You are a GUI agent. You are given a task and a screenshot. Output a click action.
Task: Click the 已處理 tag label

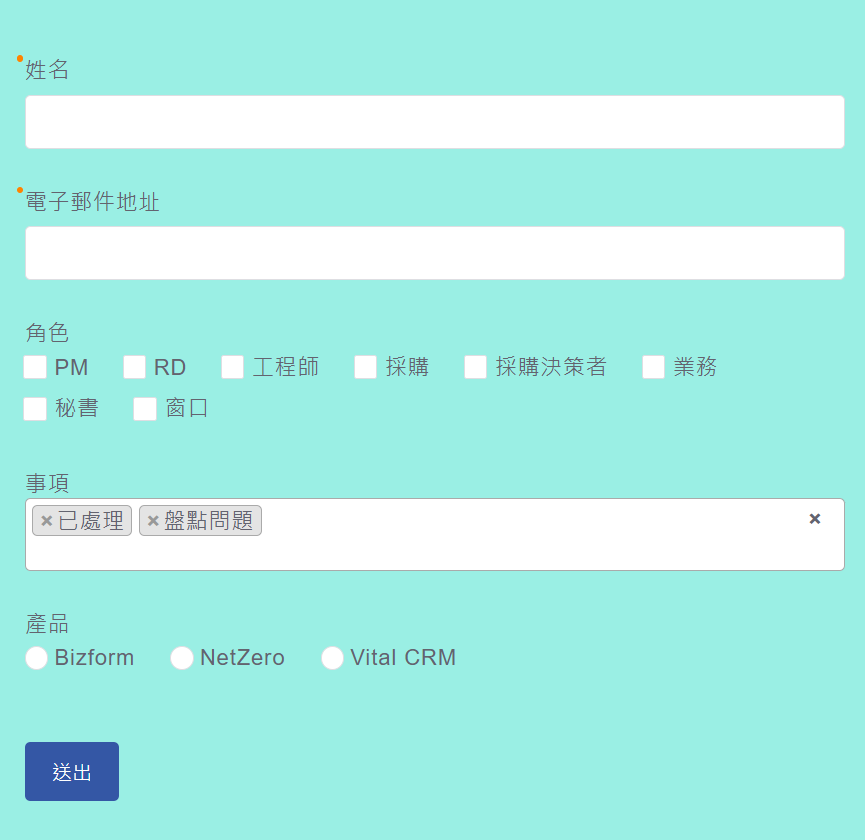[91, 521]
